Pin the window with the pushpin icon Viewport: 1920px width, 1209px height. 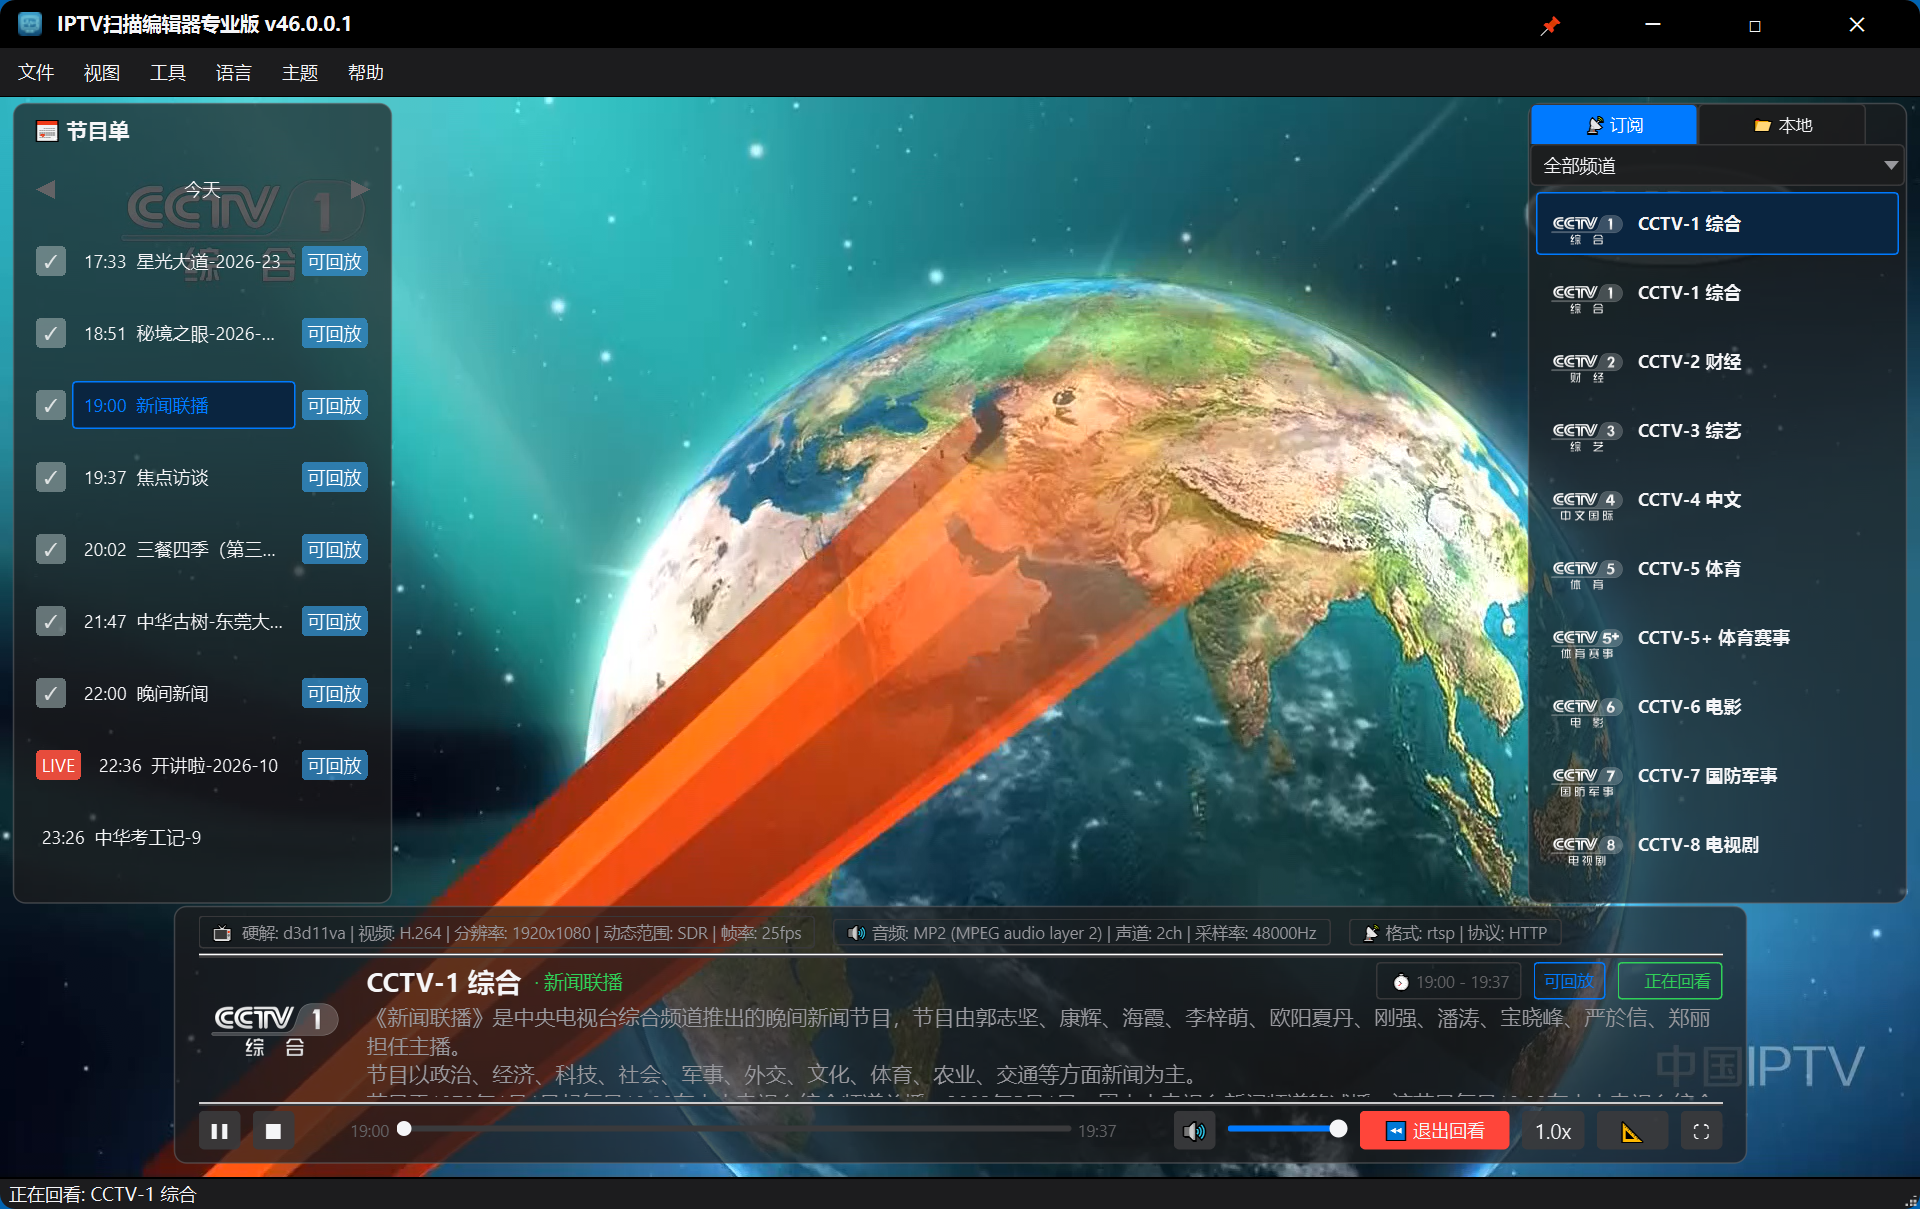click(1550, 25)
